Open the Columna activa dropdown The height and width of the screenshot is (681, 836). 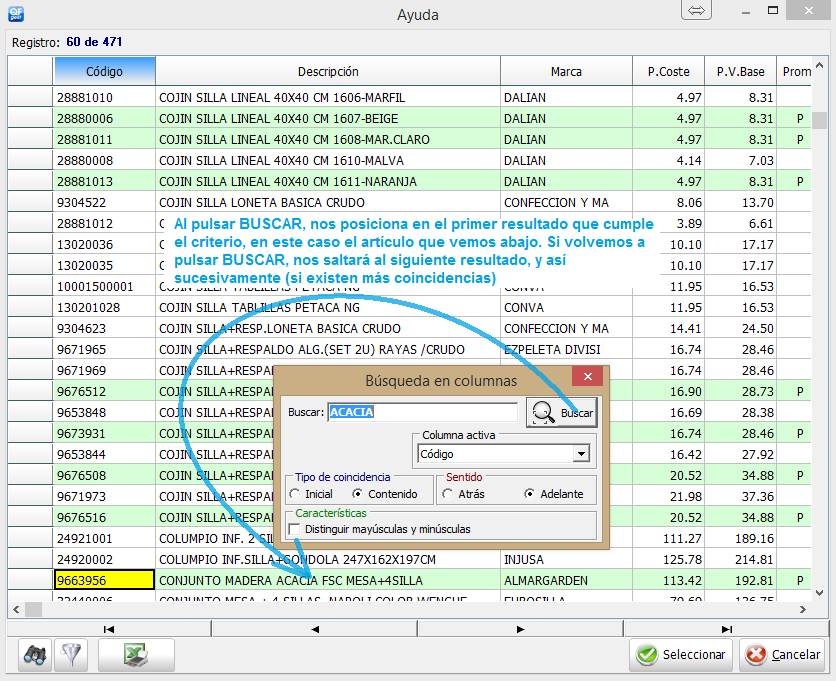click(x=581, y=454)
